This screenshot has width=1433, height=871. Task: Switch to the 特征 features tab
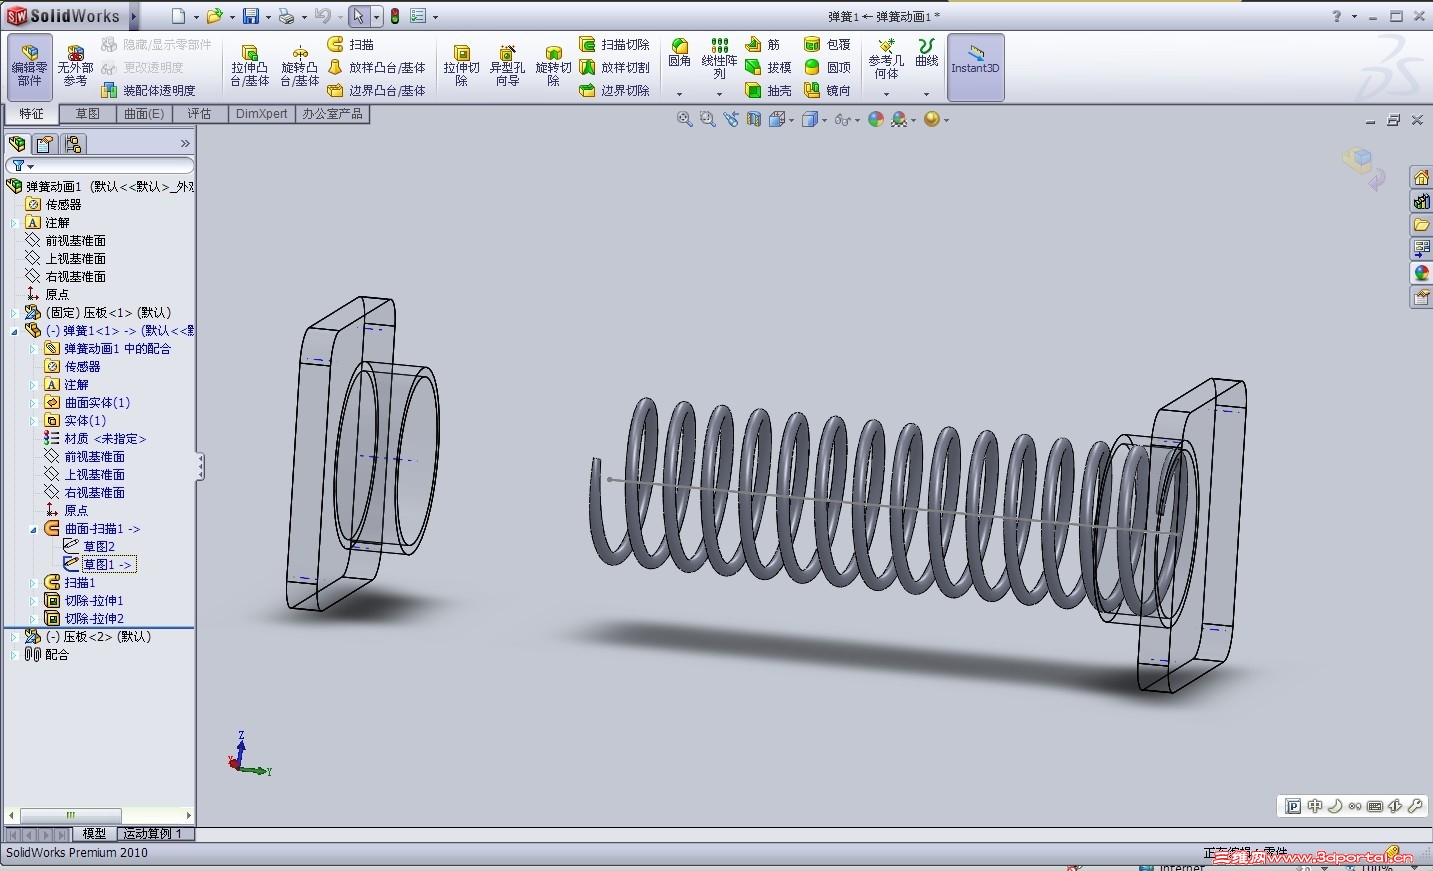point(31,114)
